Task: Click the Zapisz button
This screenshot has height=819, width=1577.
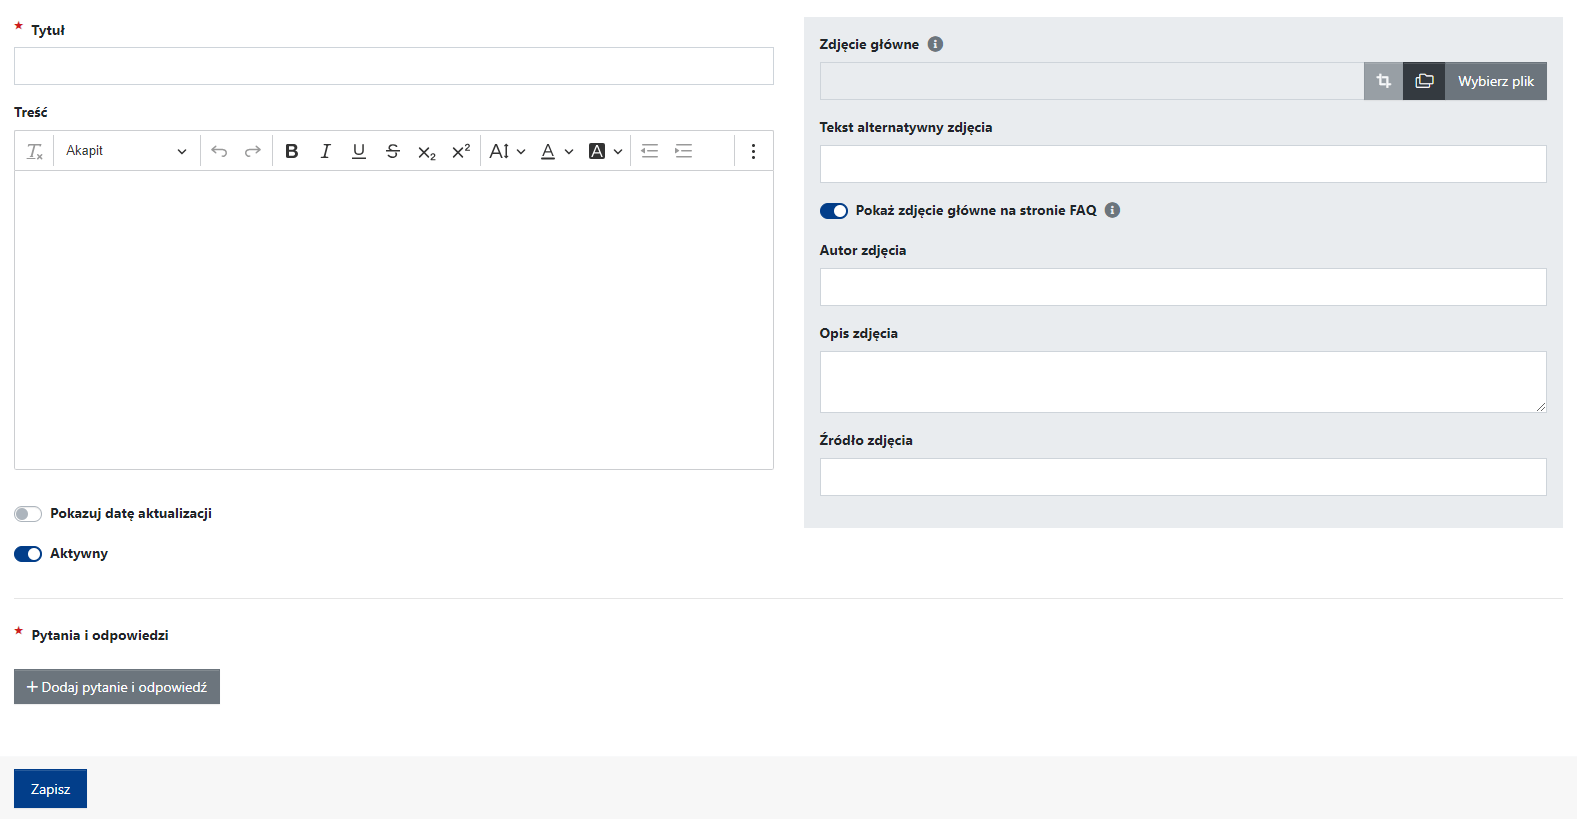Action: point(50,789)
